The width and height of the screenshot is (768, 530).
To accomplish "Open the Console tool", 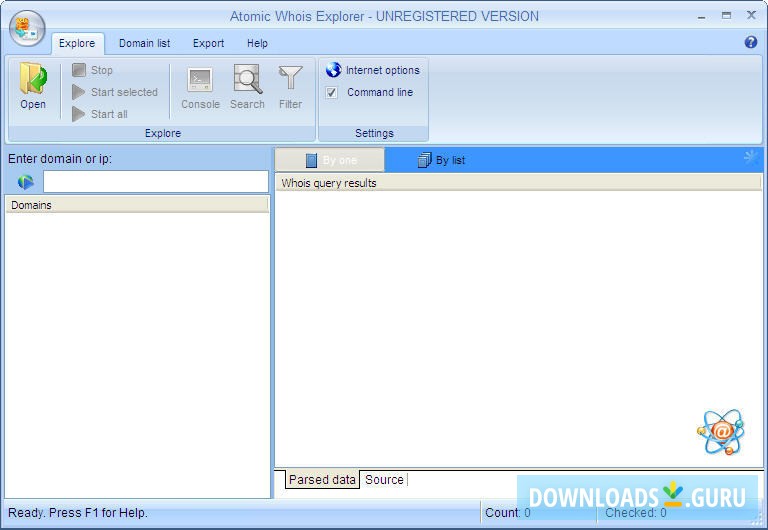I will [x=200, y=88].
